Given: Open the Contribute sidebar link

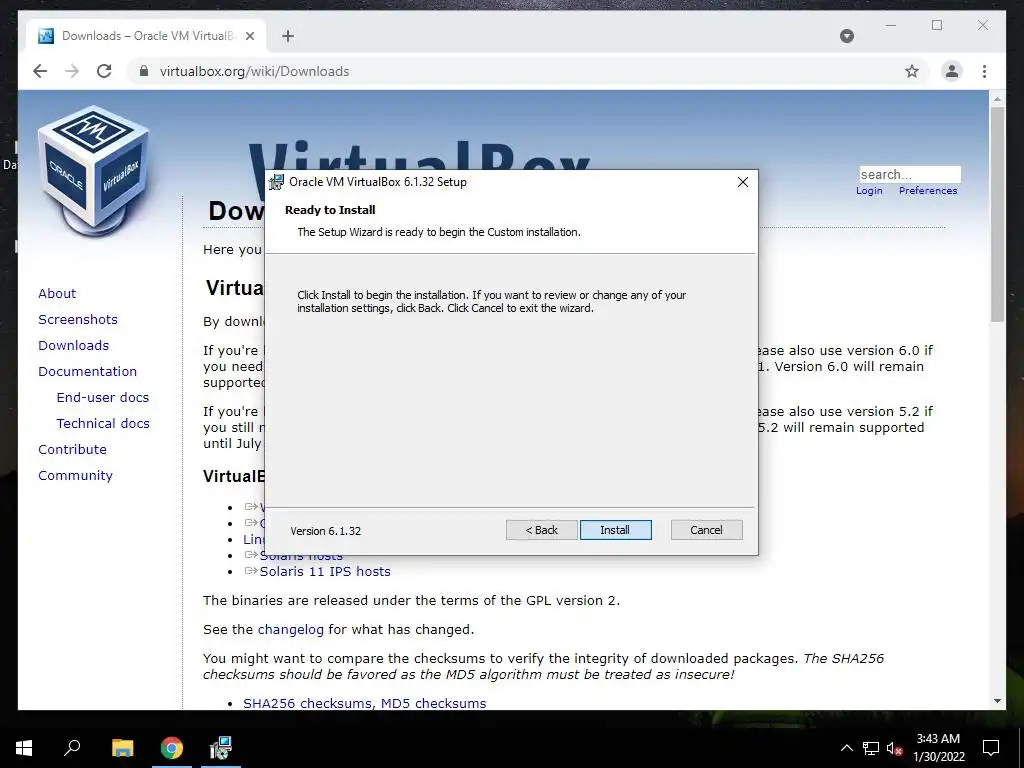Looking at the screenshot, I should (72, 449).
